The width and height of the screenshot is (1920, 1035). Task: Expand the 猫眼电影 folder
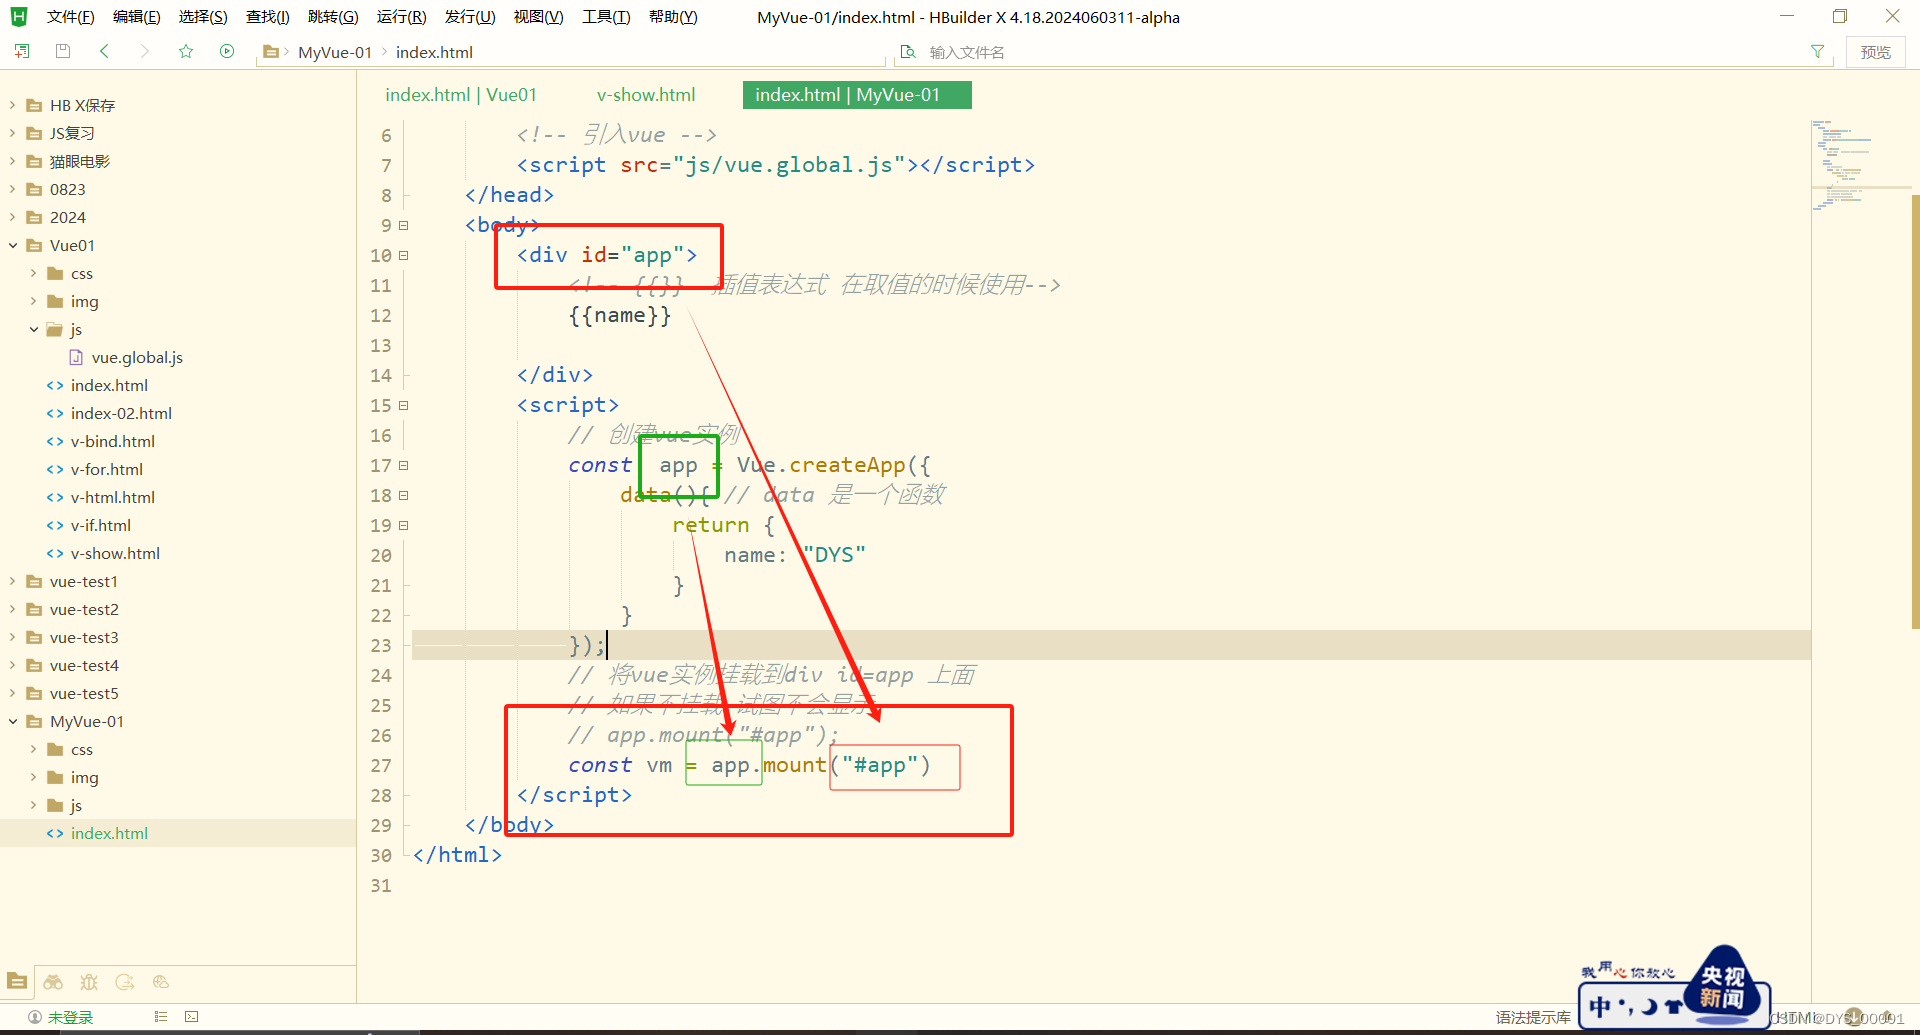(13, 161)
